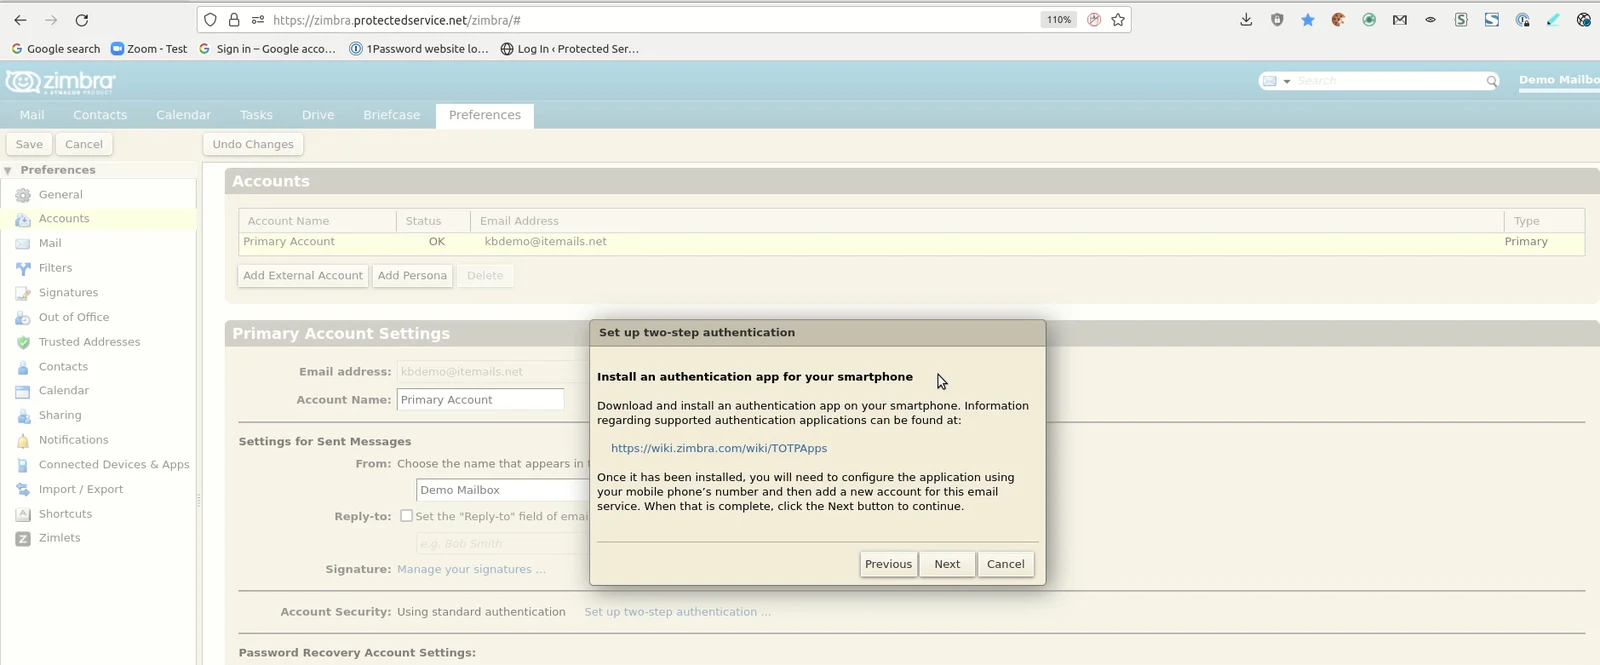
Task: Open browser downloads icon
Action: 1246,20
